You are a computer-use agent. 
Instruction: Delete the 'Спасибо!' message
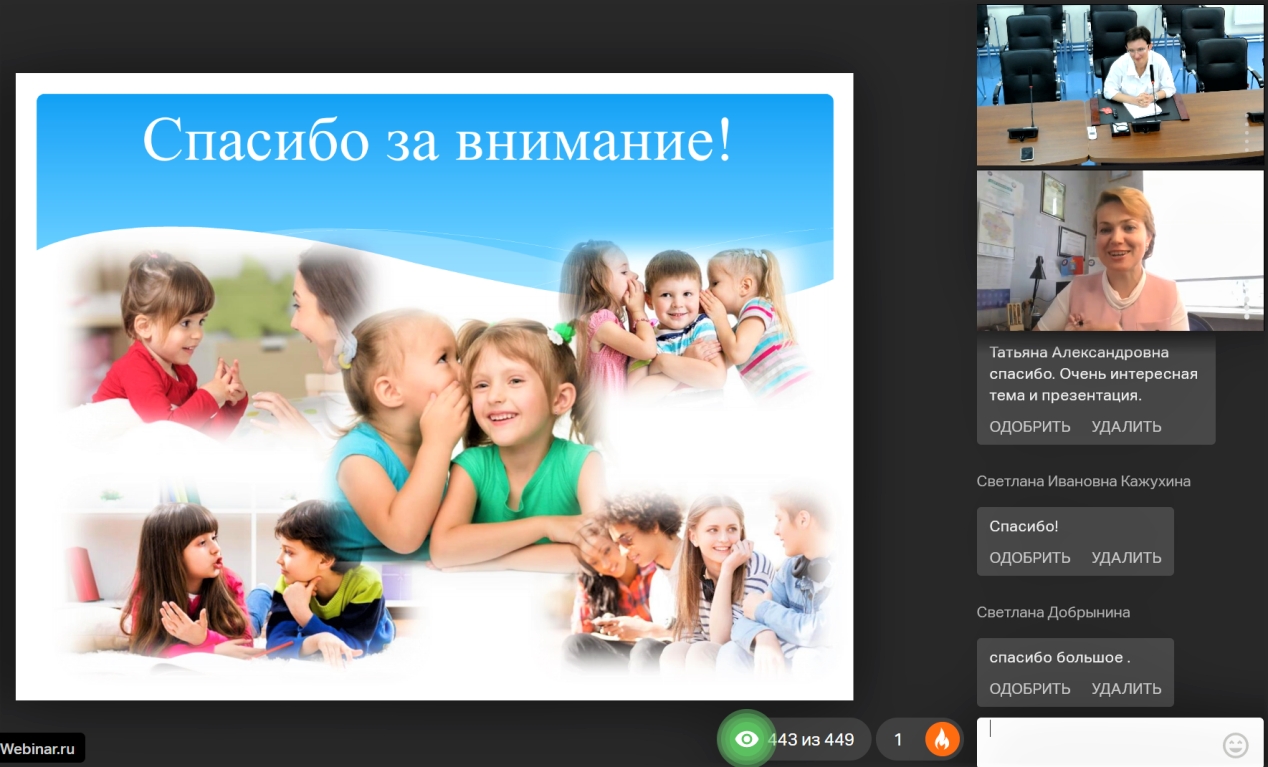point(1126,558)
